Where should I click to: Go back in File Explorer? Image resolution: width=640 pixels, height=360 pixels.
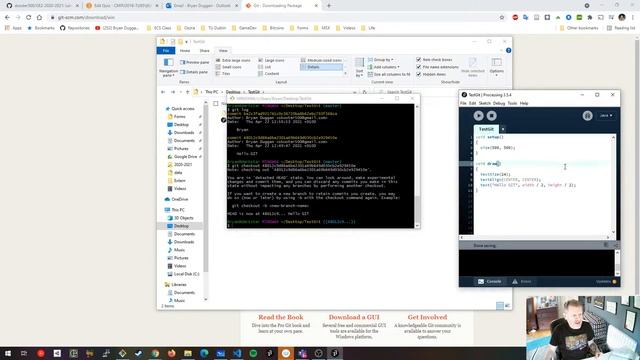(163, 92)
